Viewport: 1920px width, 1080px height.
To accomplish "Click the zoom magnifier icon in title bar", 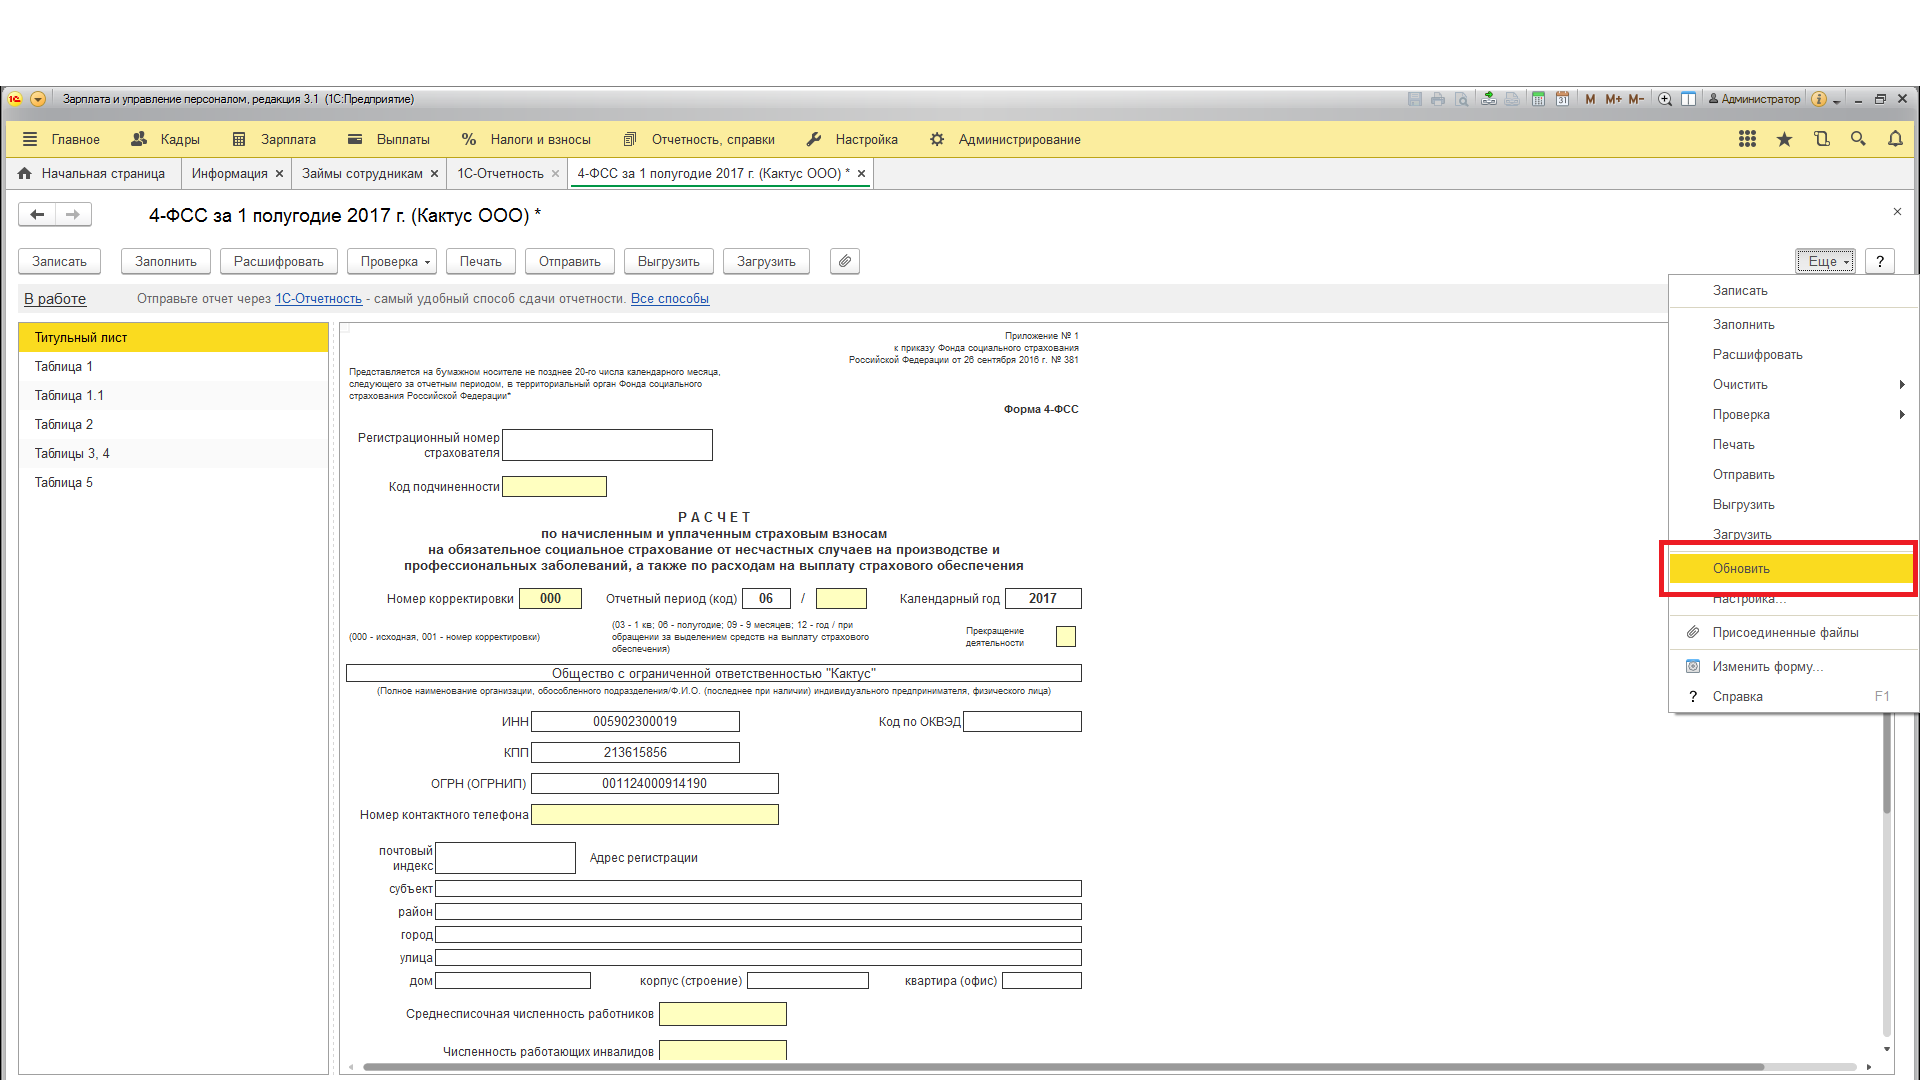I will coord(1665,99).
